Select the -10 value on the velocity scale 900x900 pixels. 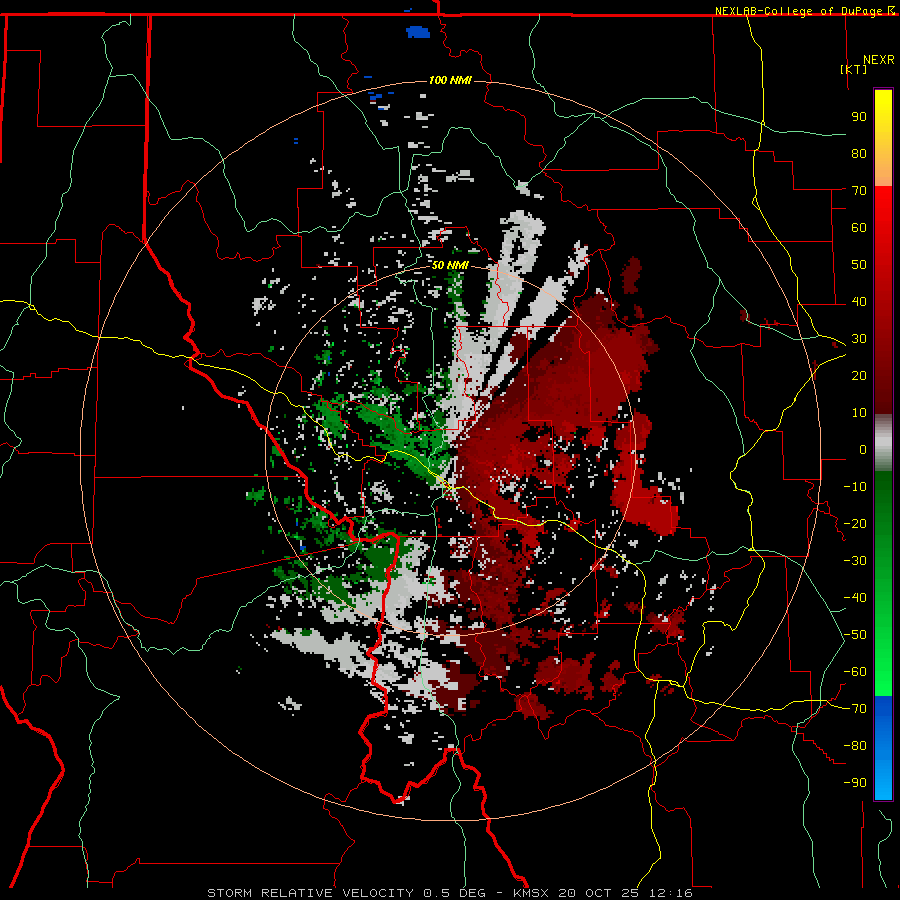[x=855, y=487]
